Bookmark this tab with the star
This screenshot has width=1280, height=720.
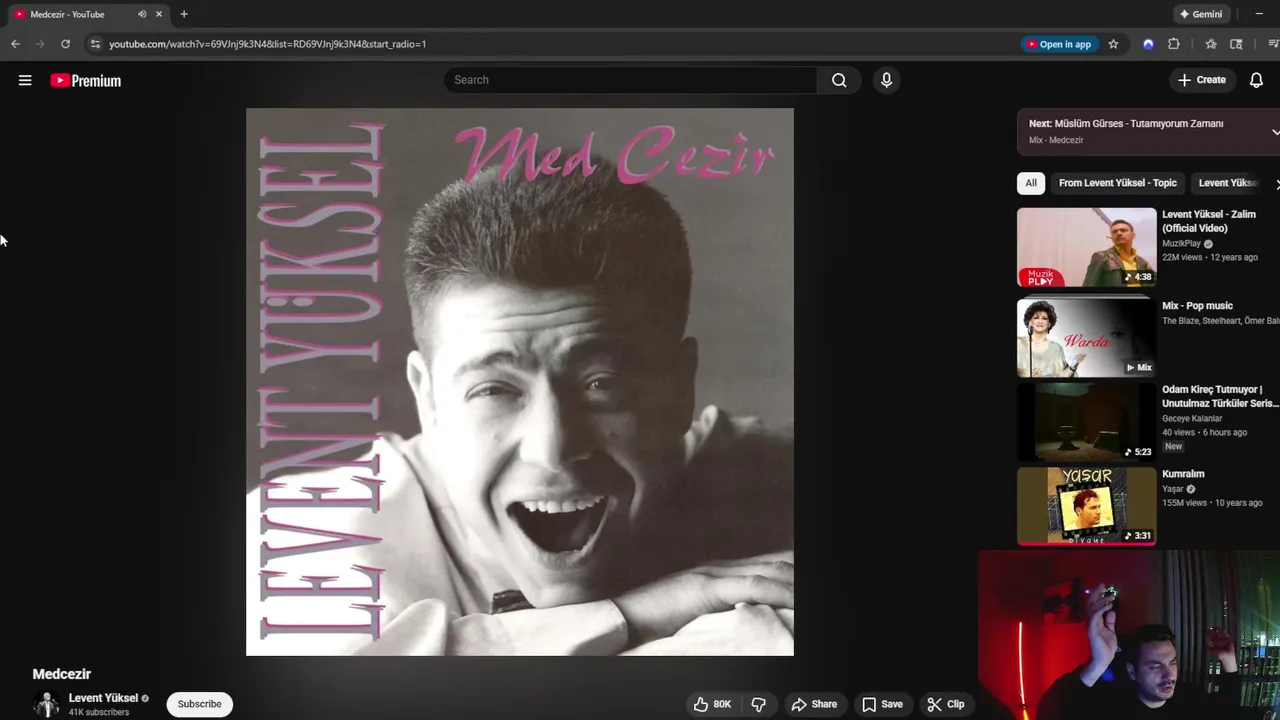tap(1113, 44)
